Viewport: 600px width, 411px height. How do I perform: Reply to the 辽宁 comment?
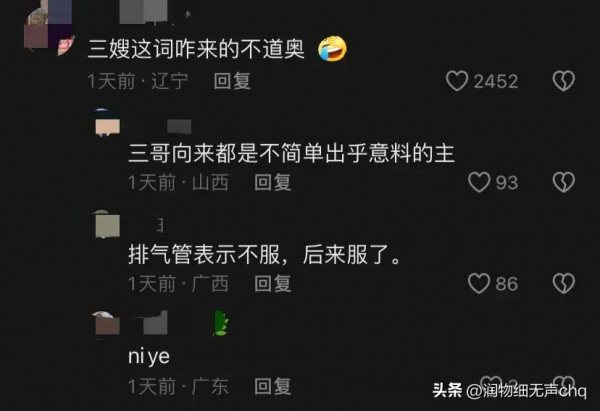coord(232,81)
